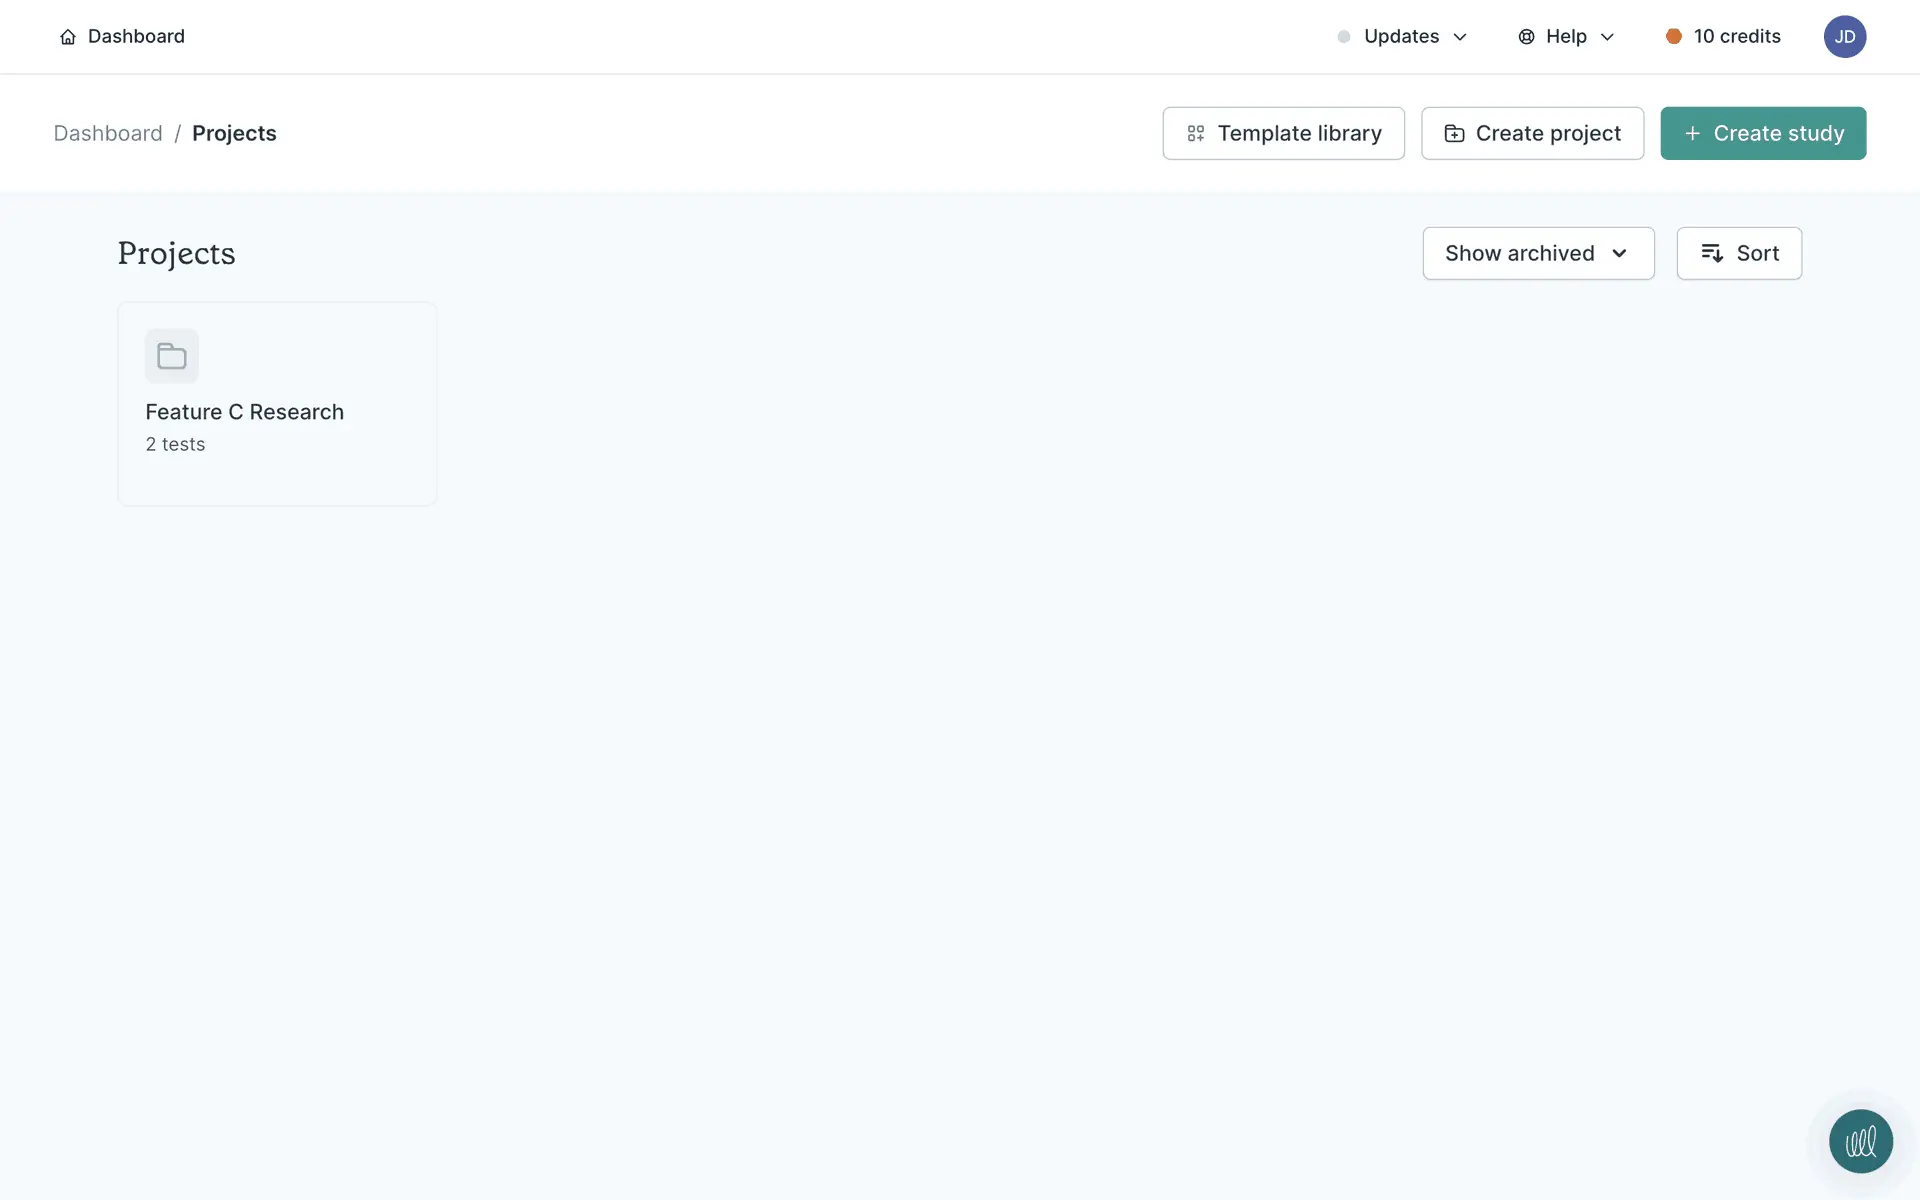
Task: View the 10 credits balance
Action: 1736,37
